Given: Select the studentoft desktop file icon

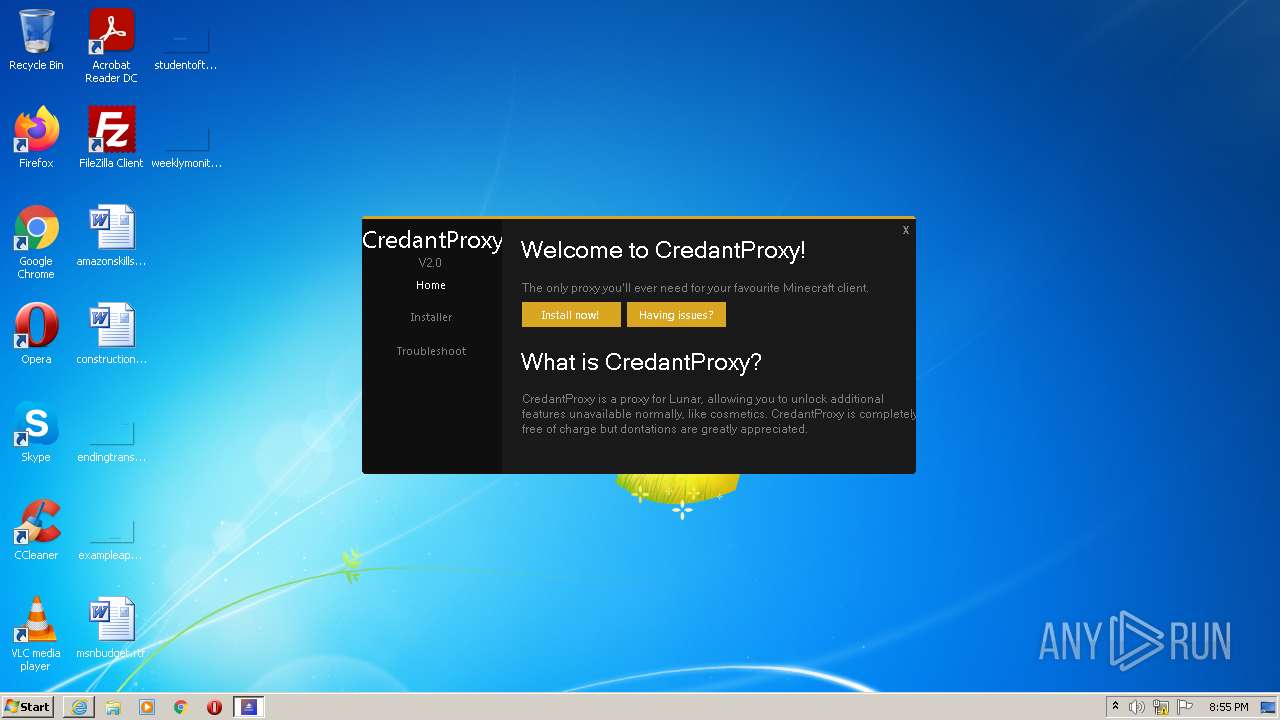Looking at the screenshot, I should coord(186,46).
